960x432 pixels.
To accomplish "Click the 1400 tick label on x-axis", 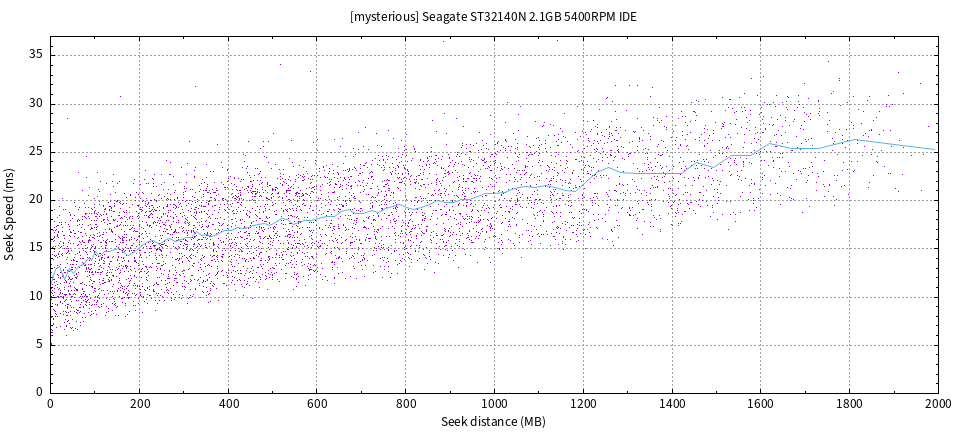I will pos(672,403).
